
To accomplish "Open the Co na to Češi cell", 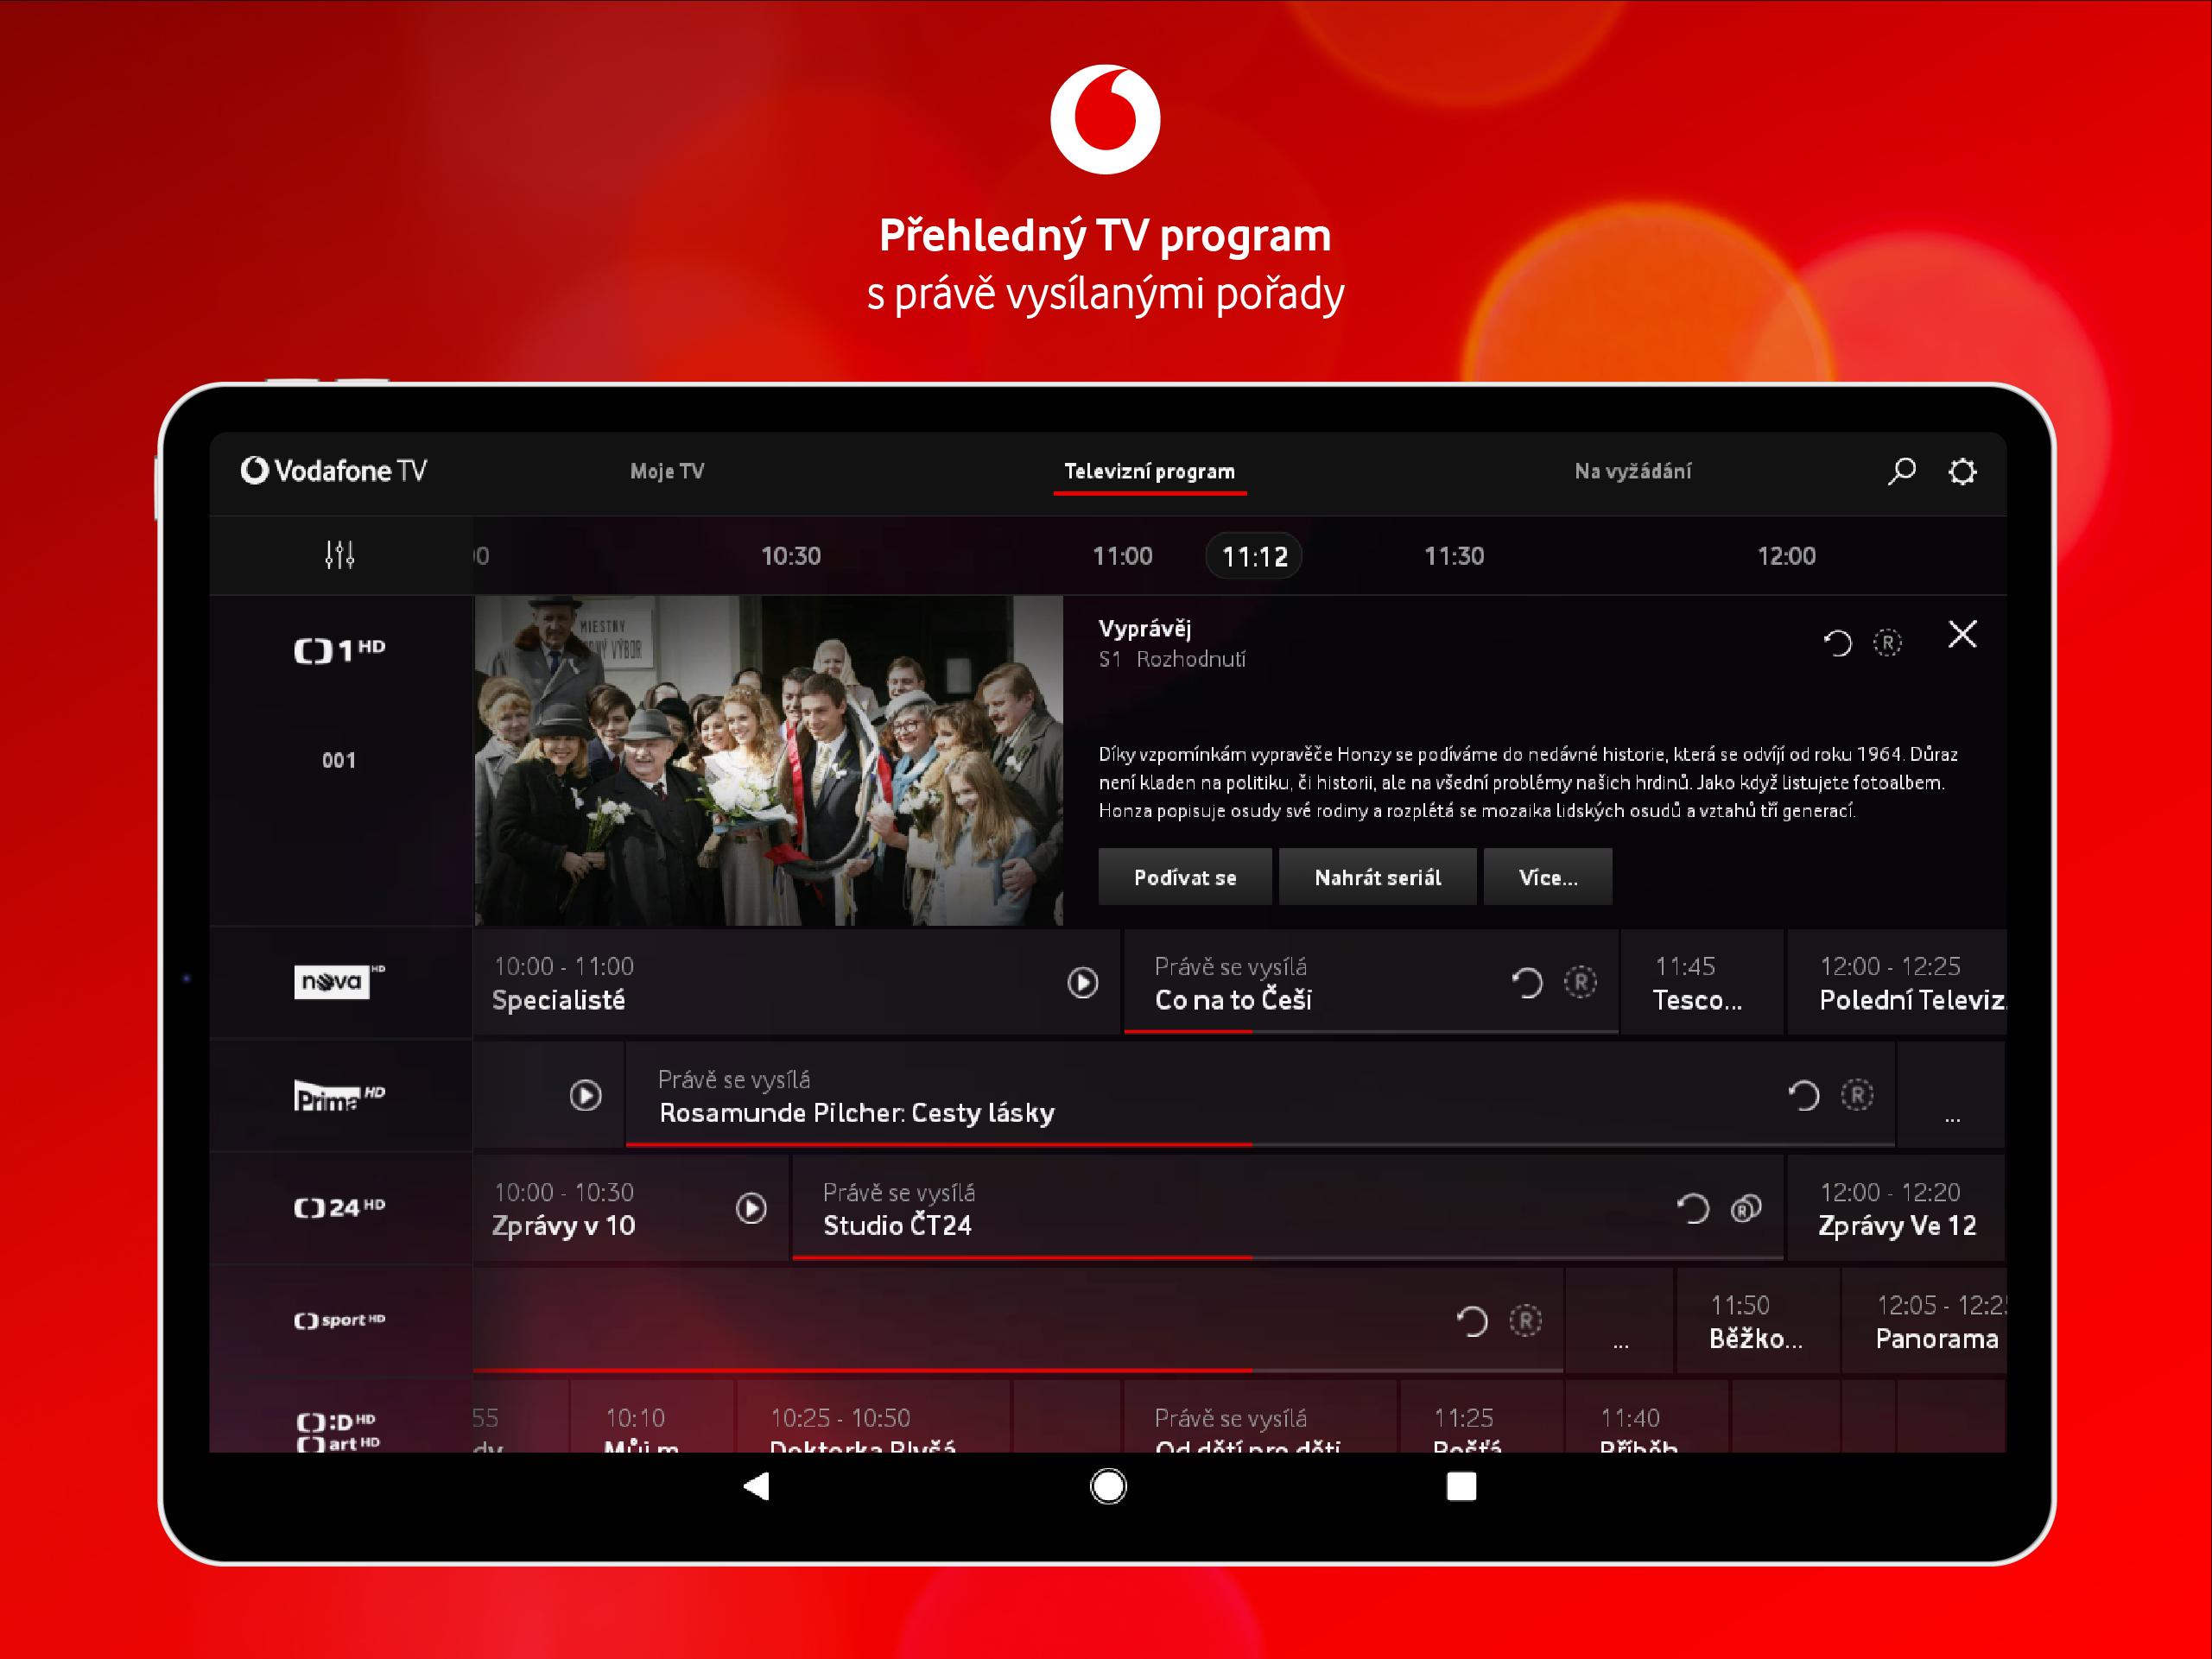I will 1371,982.
